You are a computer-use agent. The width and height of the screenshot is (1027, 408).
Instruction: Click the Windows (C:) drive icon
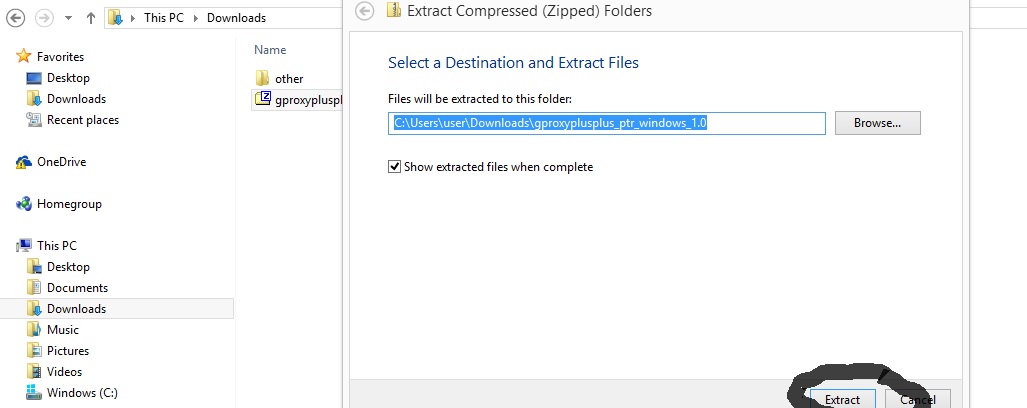pyautogui.click(x=34, y=392)
